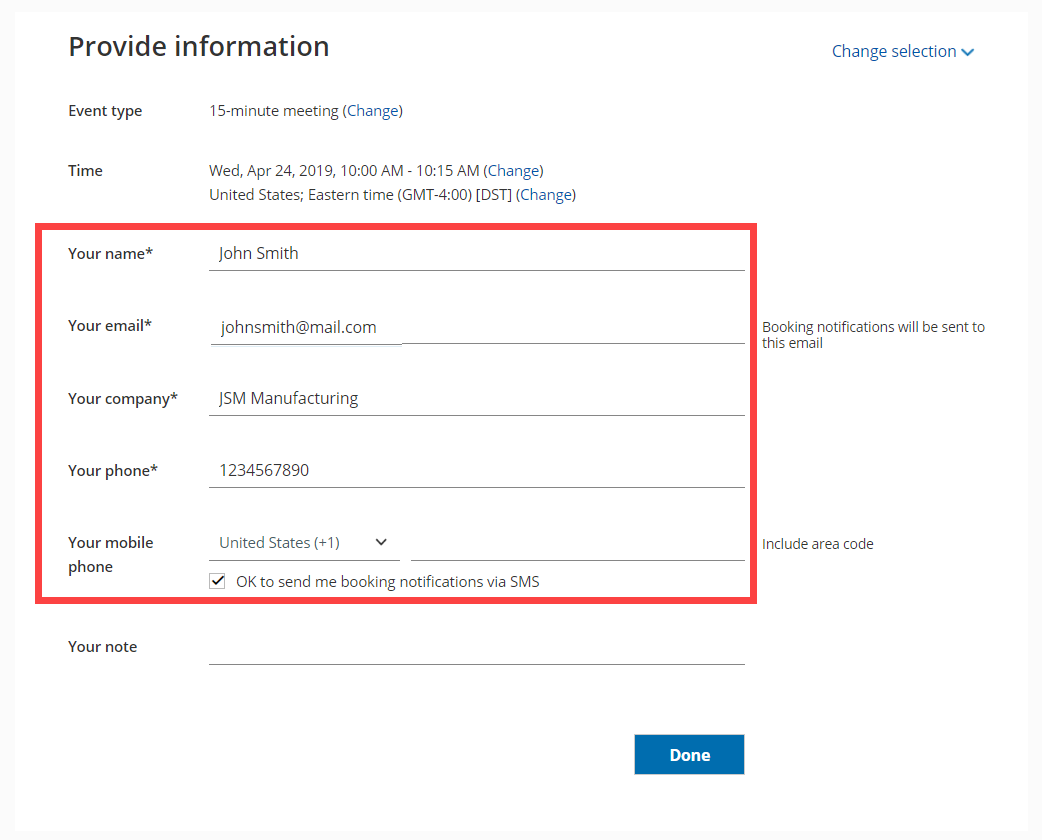Click the Your email label

[110, 326]
